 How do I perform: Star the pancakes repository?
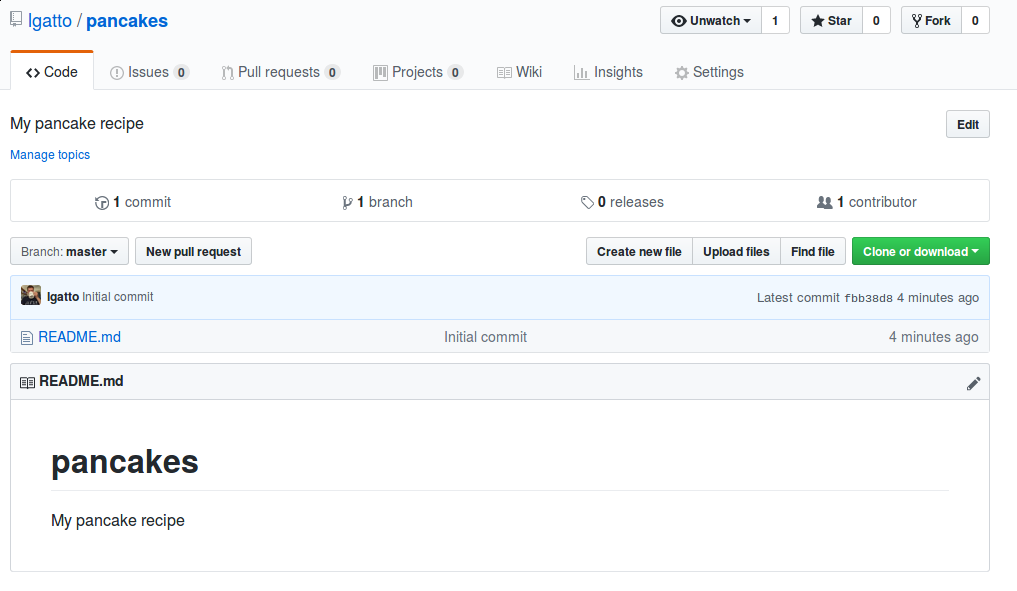click(x=830, y=20)
